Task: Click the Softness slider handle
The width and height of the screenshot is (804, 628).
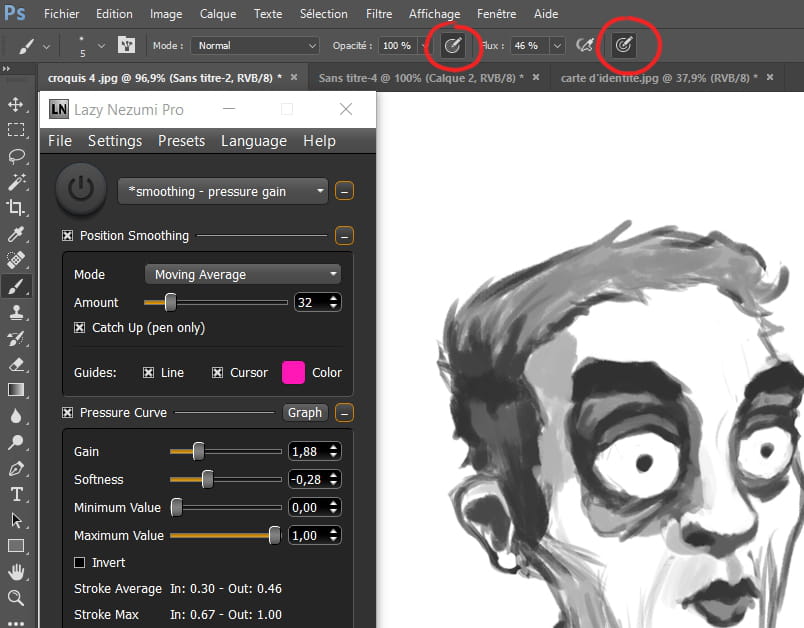Action: pyautogui.click(x=207, y=479)
